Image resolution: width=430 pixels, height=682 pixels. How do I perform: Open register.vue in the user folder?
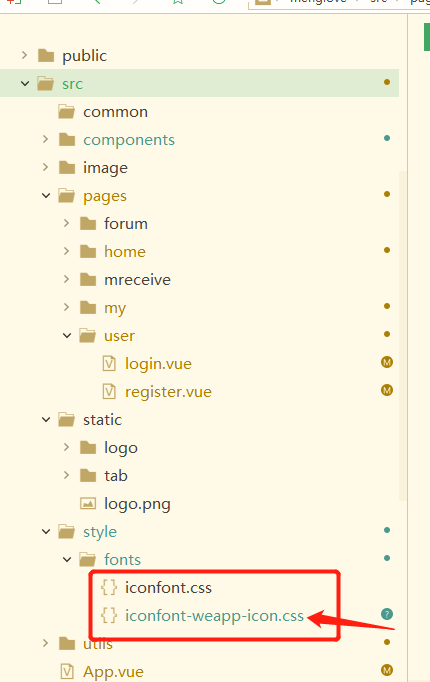168,392
